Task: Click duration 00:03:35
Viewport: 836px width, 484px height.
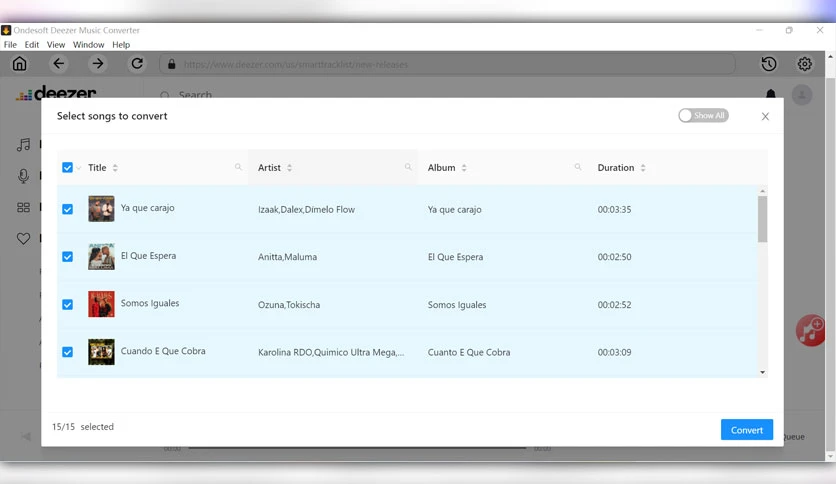Action: point(614,209)
